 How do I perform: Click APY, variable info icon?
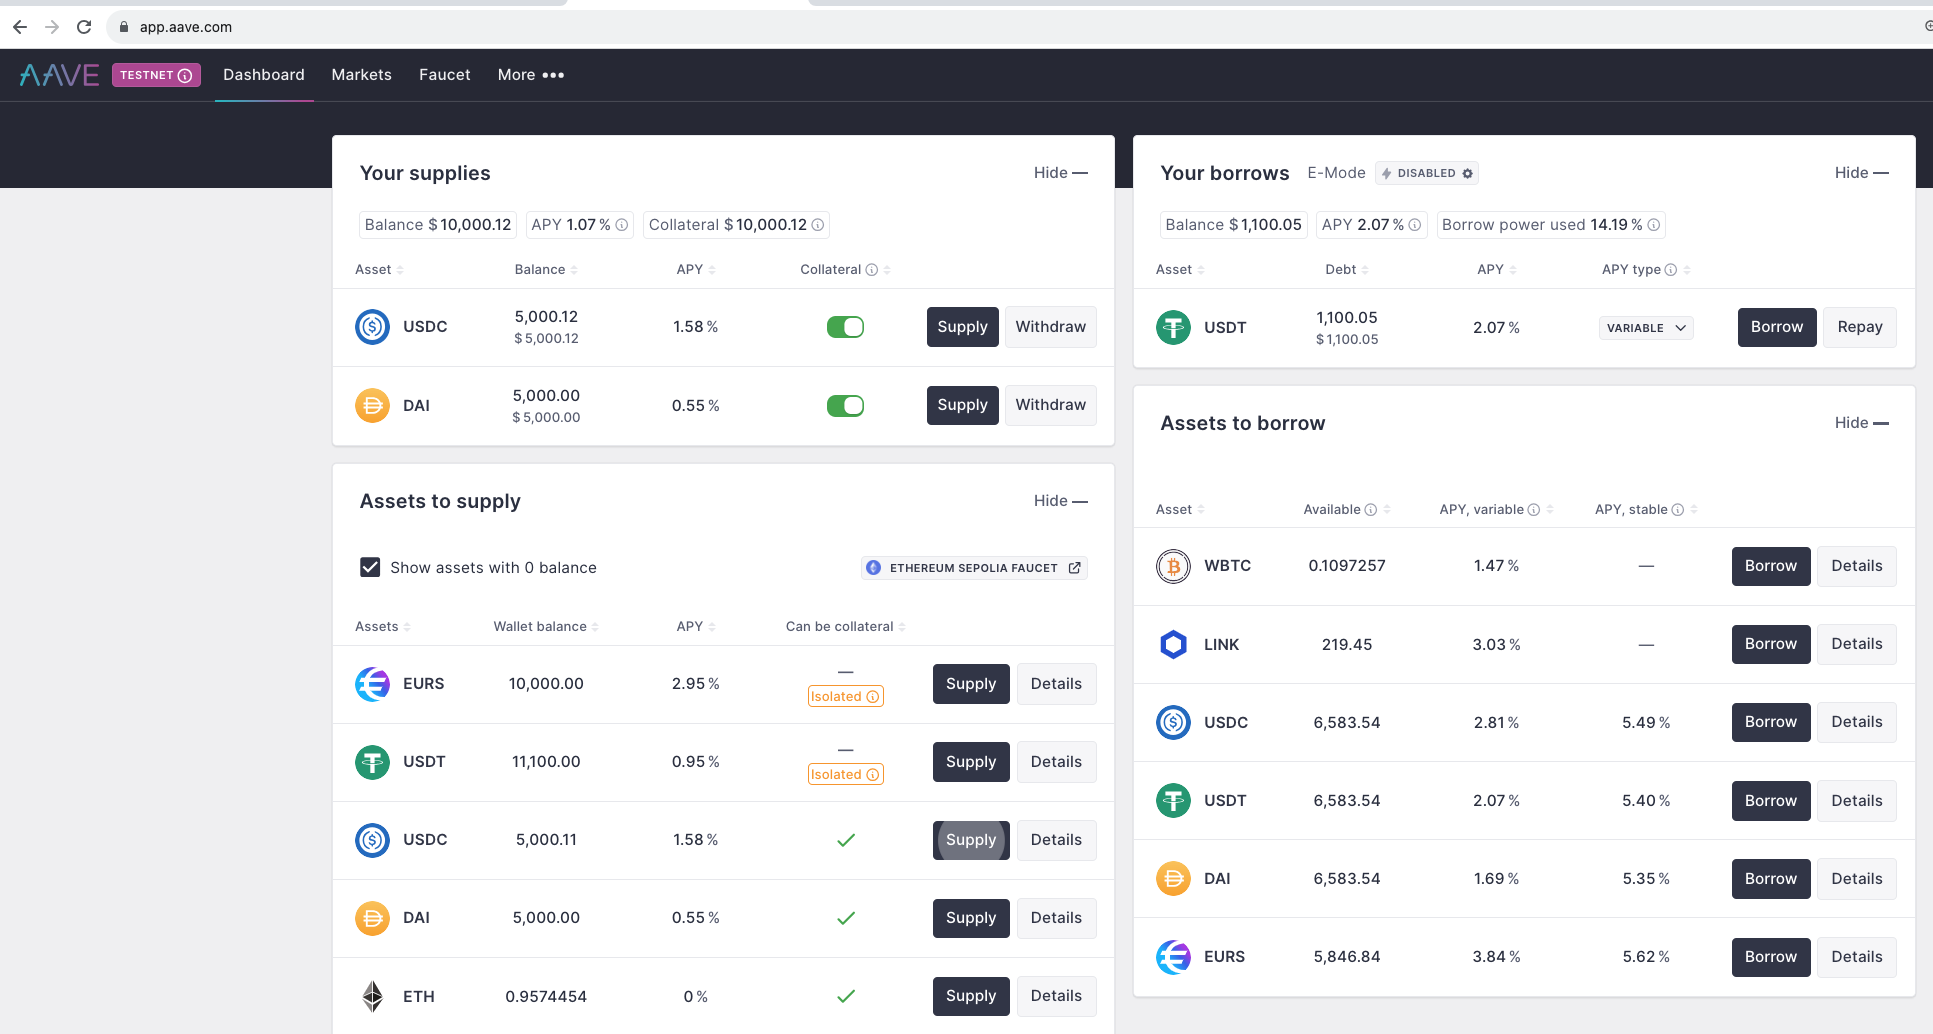click(1534, 510)
